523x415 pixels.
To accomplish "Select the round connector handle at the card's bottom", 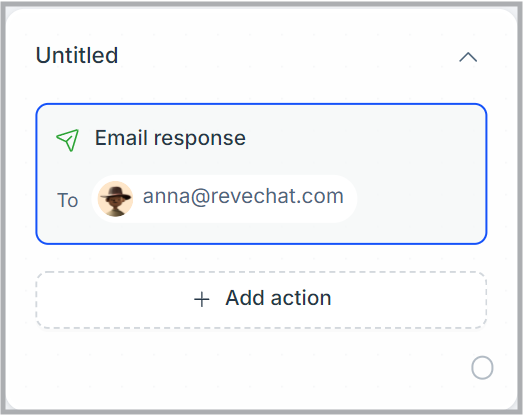I will (482, 368).
